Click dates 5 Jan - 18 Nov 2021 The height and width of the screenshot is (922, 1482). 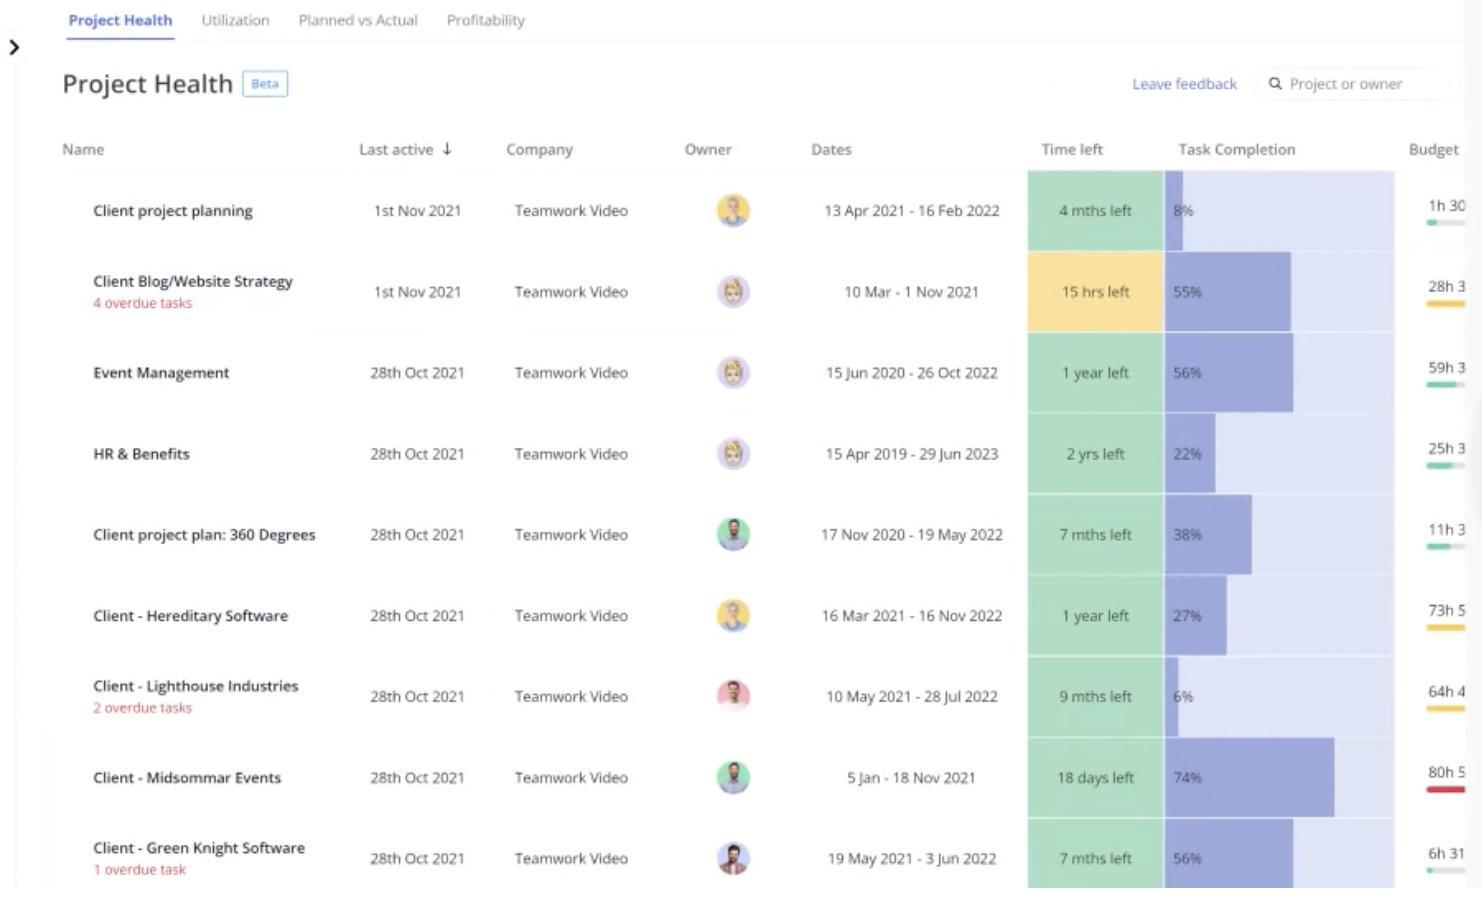911,778
